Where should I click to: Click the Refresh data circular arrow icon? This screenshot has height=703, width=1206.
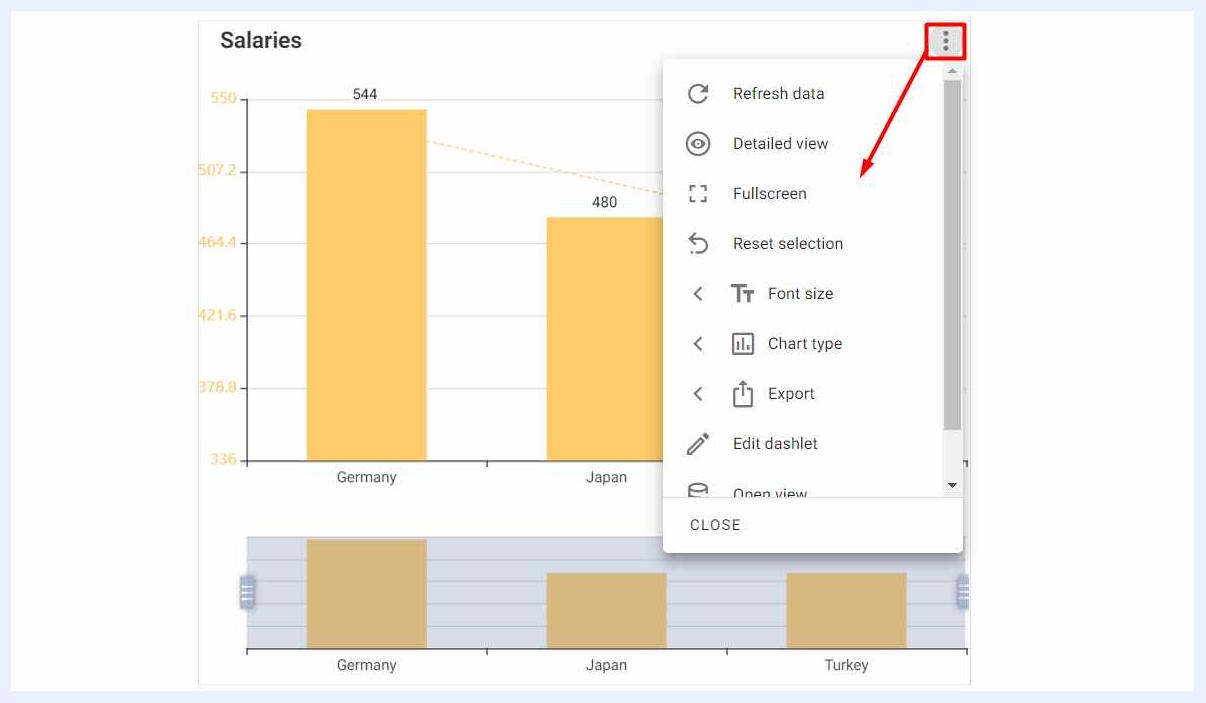[698, 94]
